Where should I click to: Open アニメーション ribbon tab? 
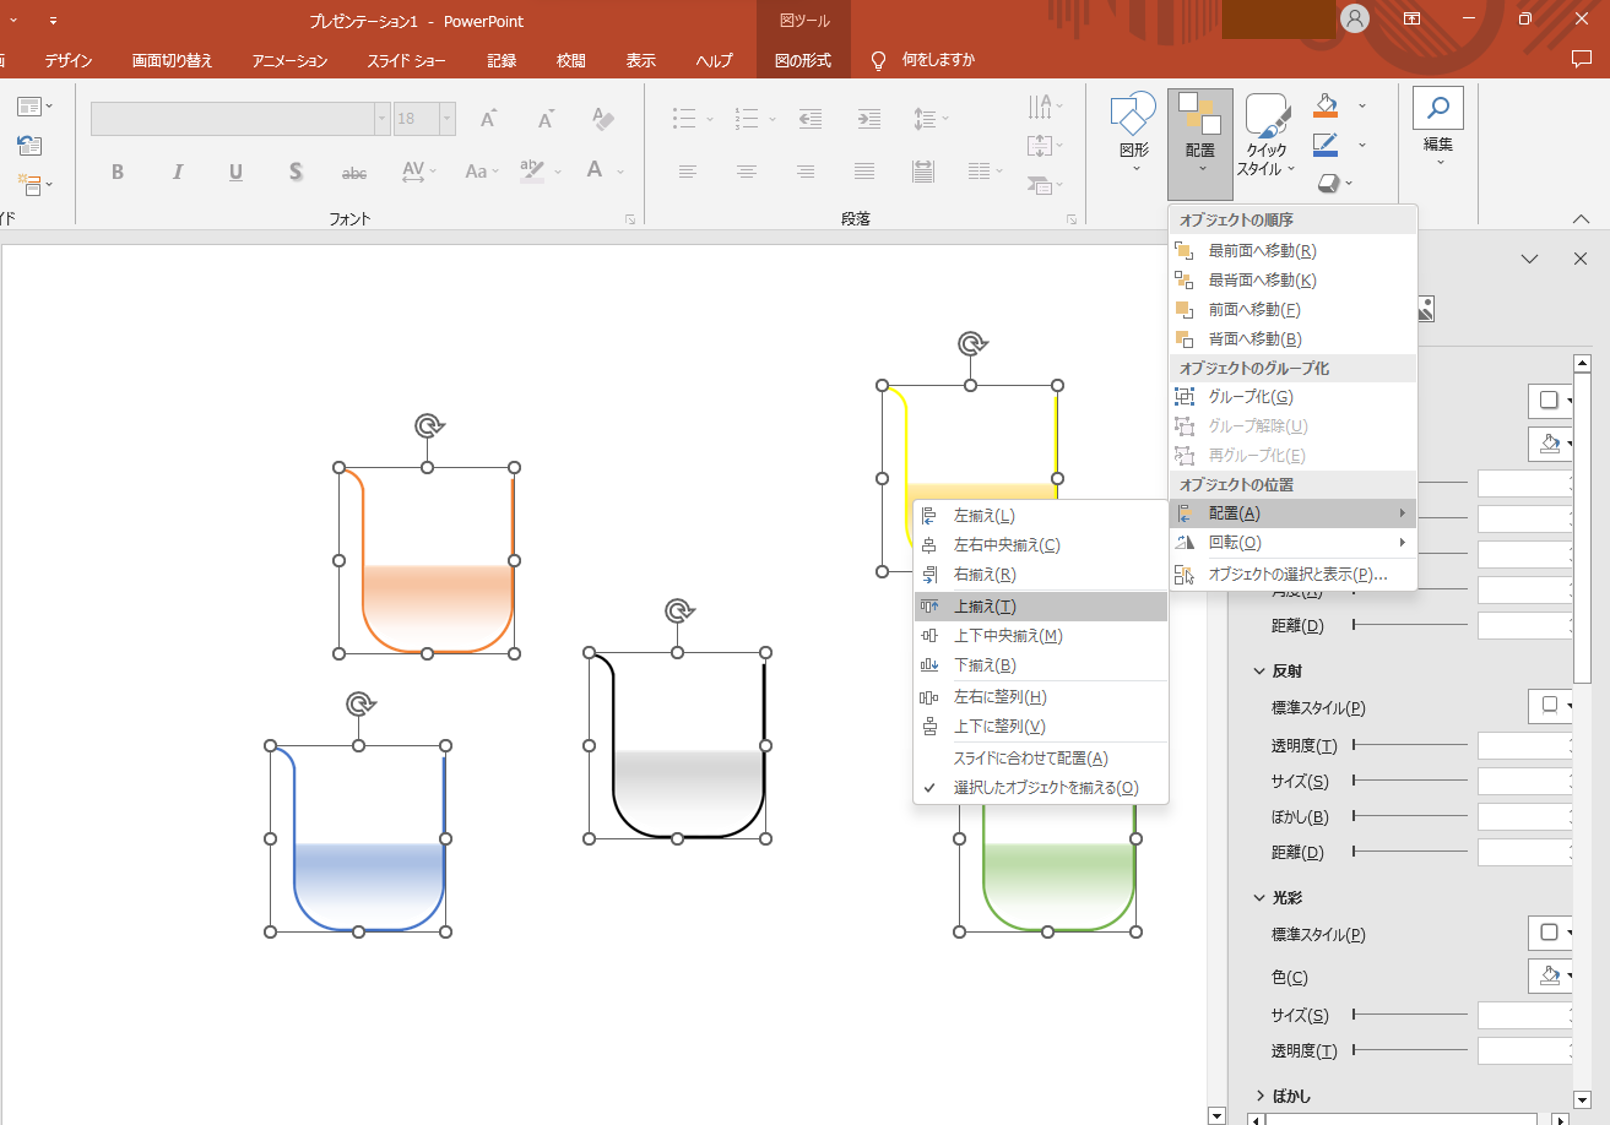click(x=290, y=61)
